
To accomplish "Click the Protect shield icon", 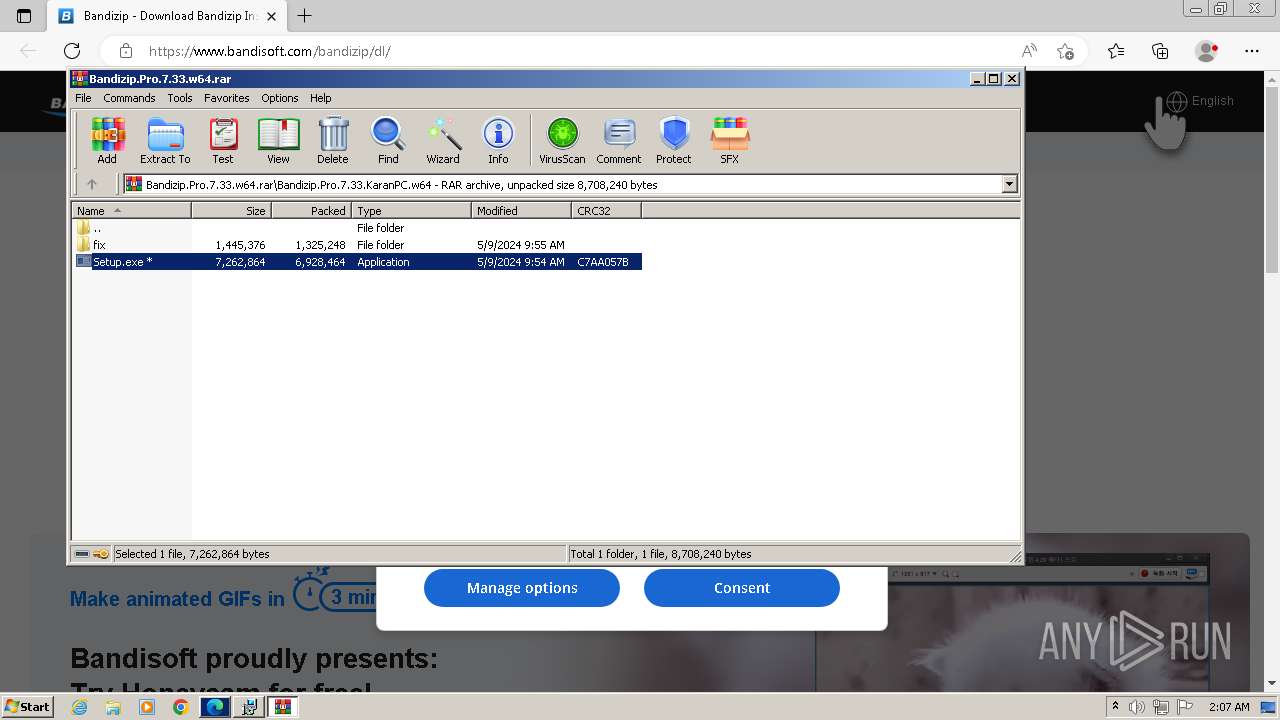I will pyautogui.click(x=674, y=140).
